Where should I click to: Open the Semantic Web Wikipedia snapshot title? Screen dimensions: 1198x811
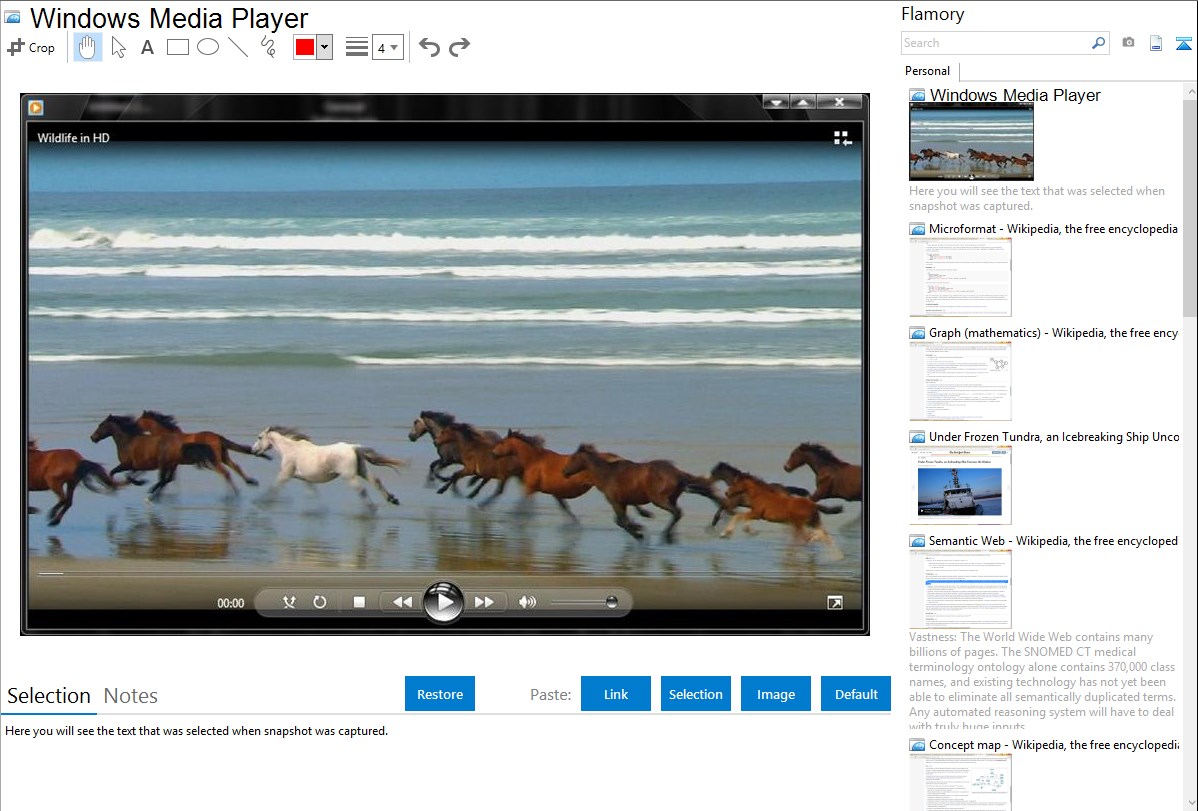click(x=1053, y=540)
